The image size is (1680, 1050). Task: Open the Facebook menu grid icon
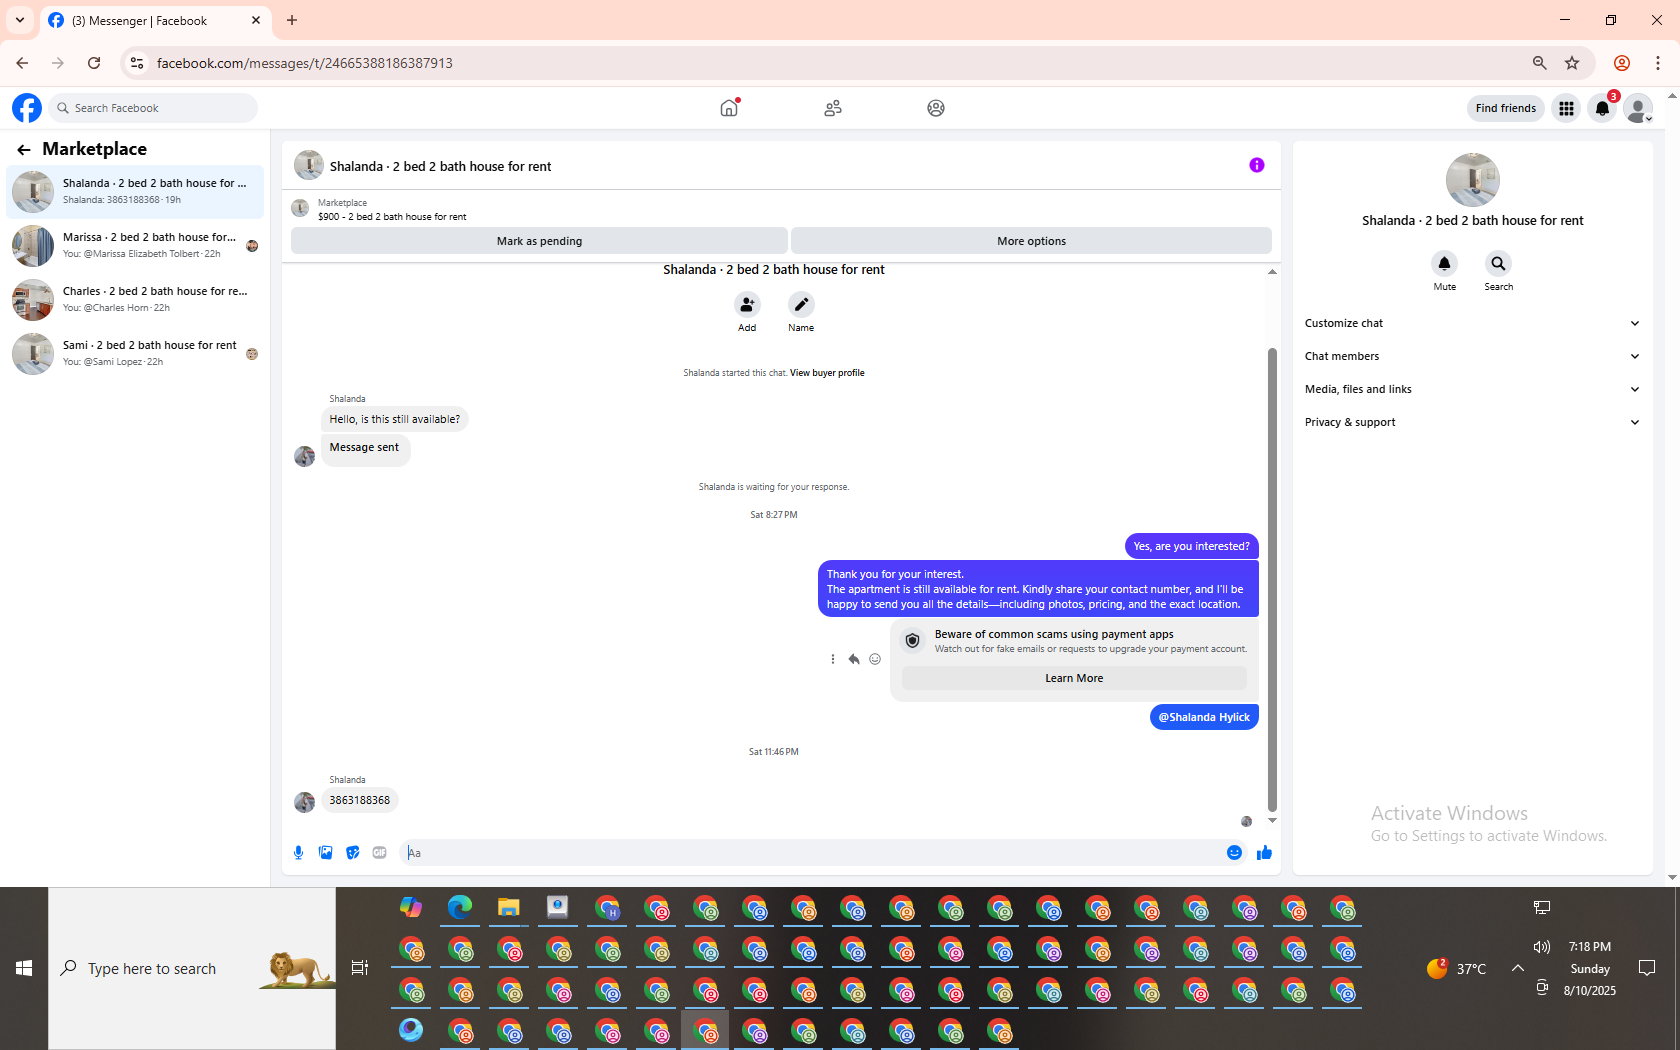pos(1566,108)
